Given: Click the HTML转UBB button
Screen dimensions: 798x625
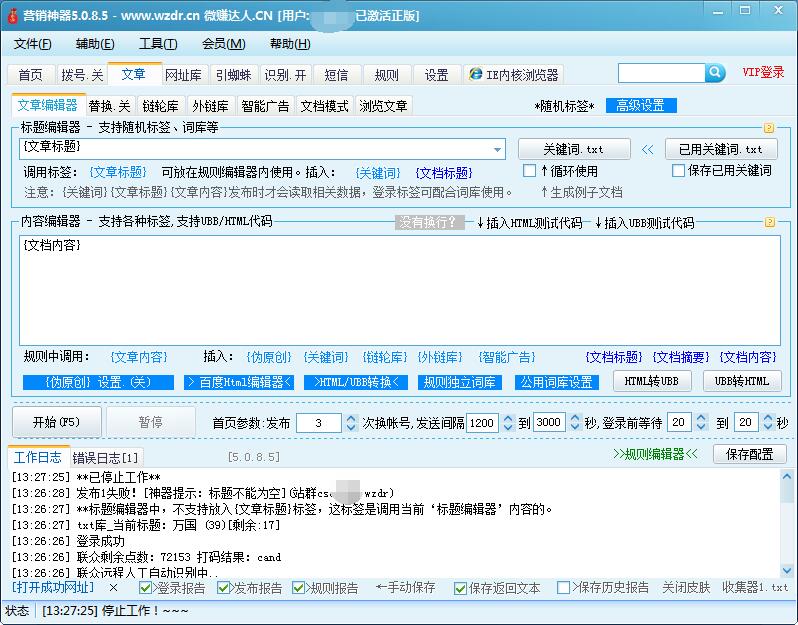Looking at the screenshot, I should pyautogui.click(x=652, y=381).
